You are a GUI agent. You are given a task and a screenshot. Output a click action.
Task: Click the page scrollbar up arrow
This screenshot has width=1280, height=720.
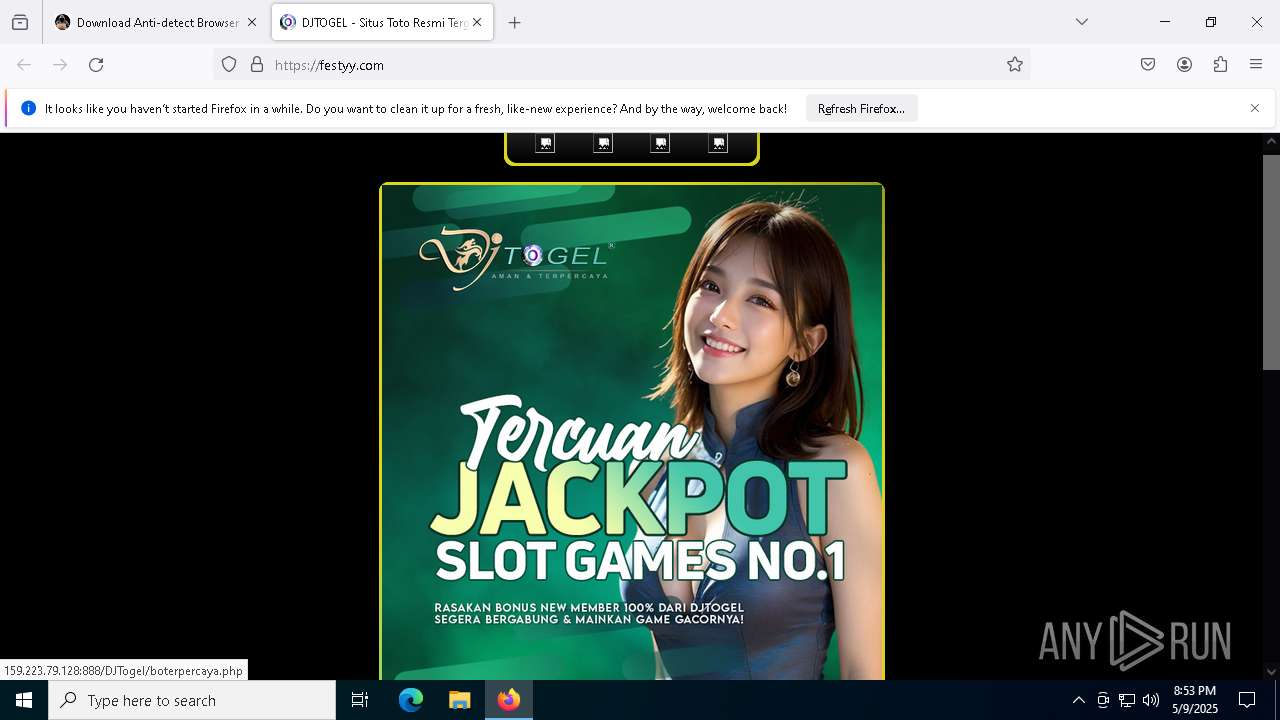(x=1271, y=142)
